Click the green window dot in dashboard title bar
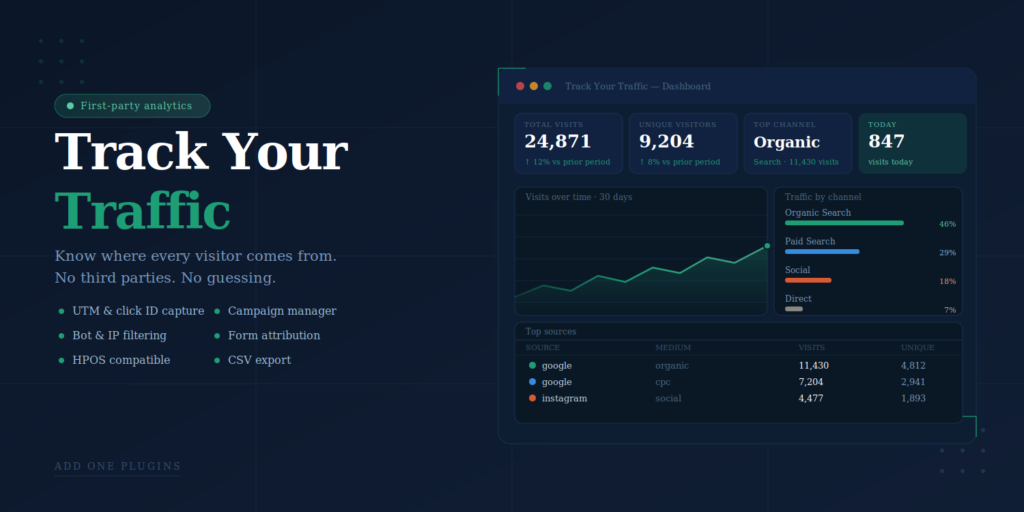This screenshot has width=1024, height=512. pos(547,86)
